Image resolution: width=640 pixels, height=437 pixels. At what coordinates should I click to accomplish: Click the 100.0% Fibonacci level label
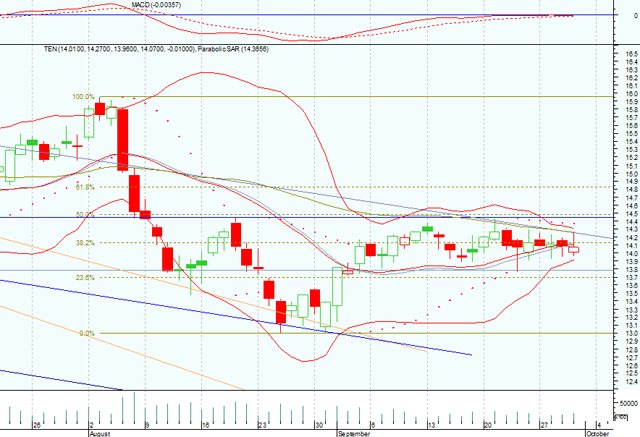click(83, 97)
